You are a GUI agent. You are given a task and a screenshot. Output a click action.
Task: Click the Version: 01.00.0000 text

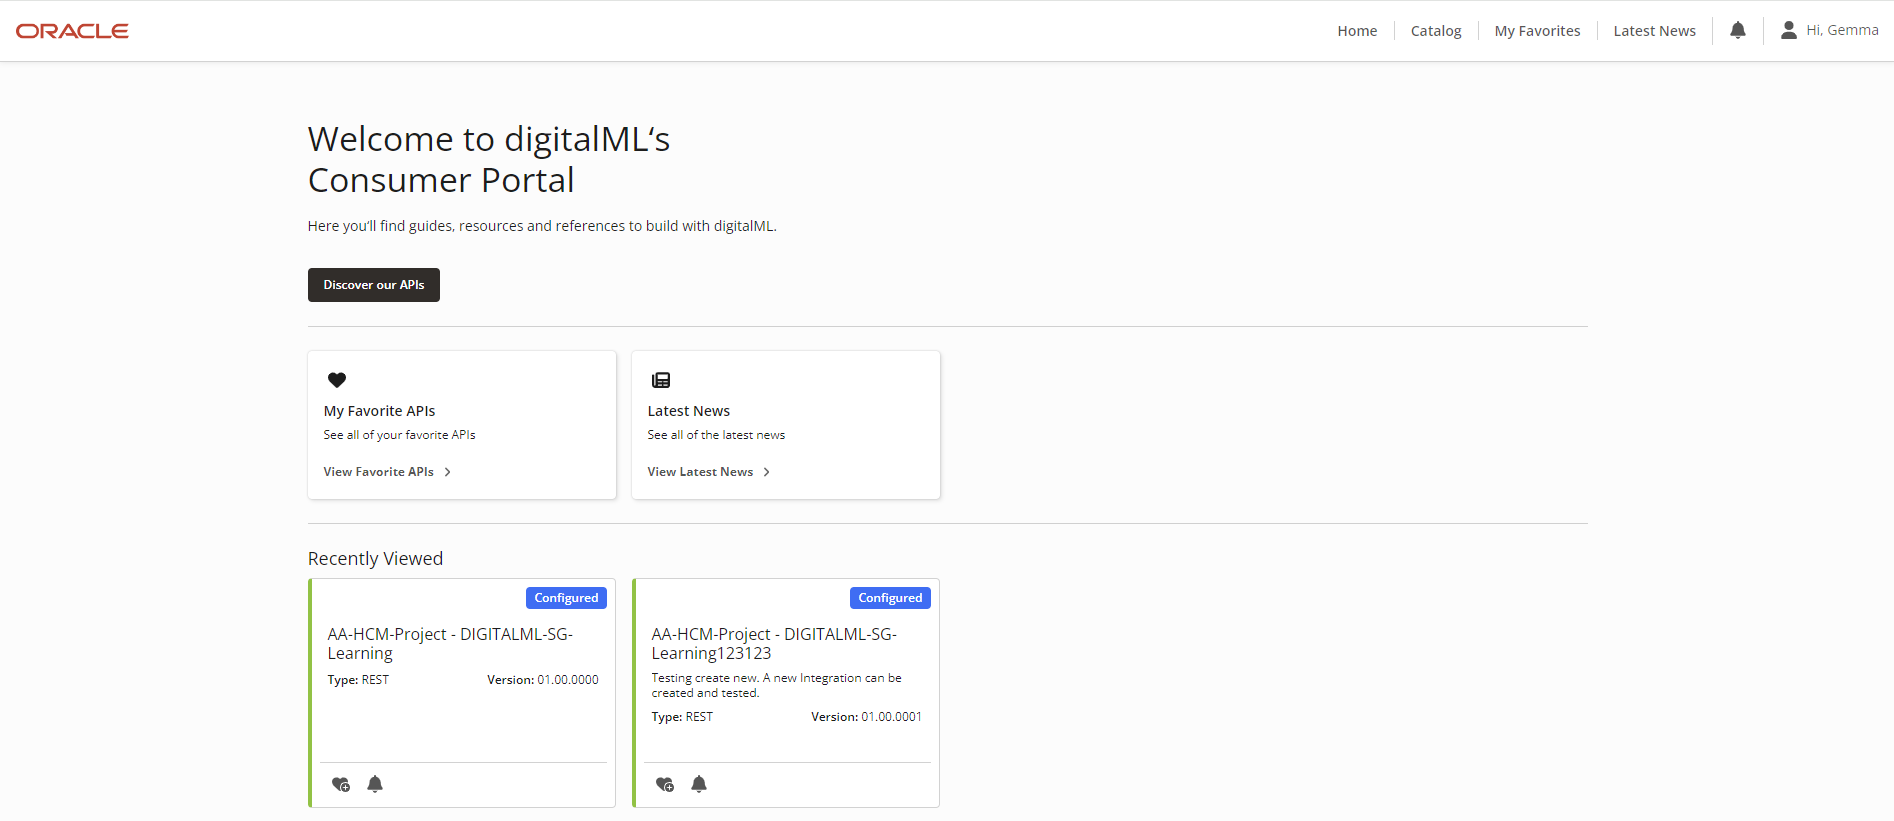point(543,680)
